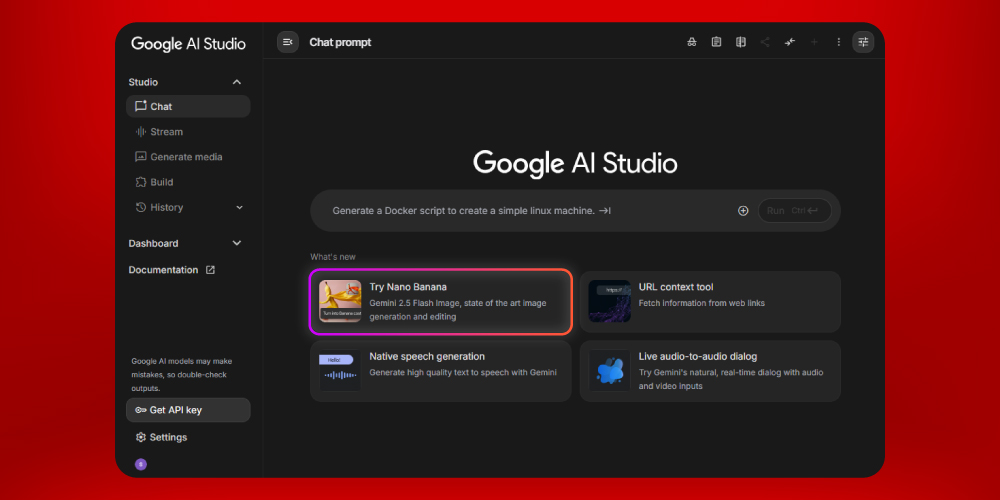Click the Get API key button
Screen dimensions: 1000x500
click(188, 410)
